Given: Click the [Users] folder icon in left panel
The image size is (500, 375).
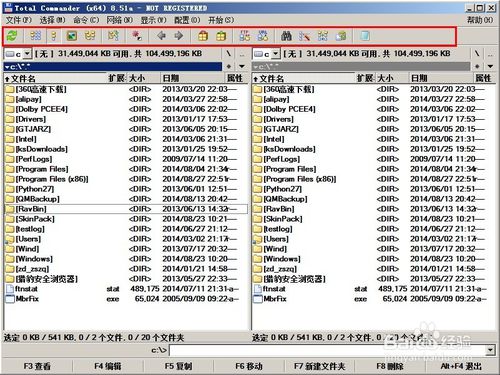Looking at the screenshot, I should tap(10, 239).
